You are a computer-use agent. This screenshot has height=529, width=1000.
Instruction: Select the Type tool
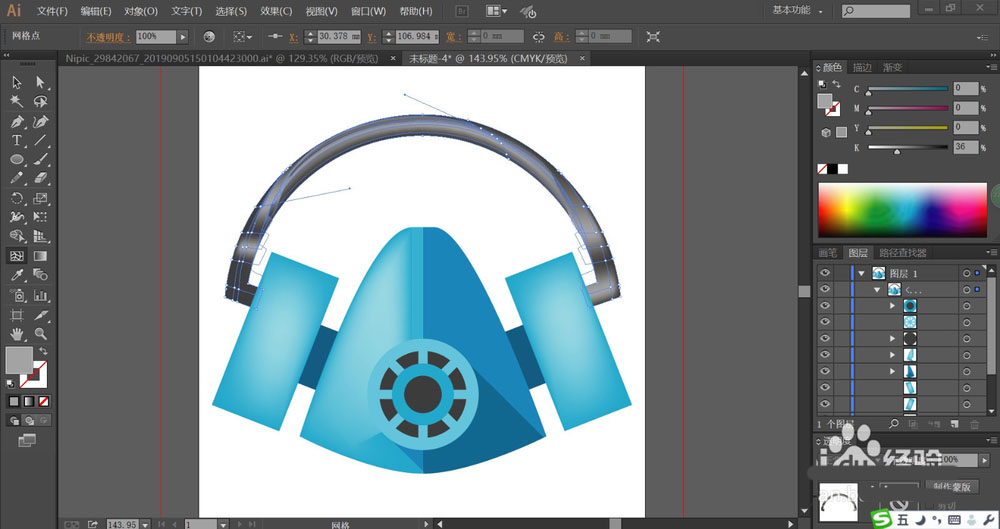click(17, 140)
